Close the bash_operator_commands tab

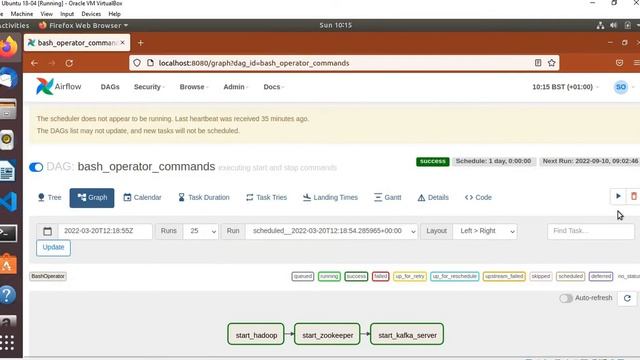pyautogui.click(x=122, y=42)
